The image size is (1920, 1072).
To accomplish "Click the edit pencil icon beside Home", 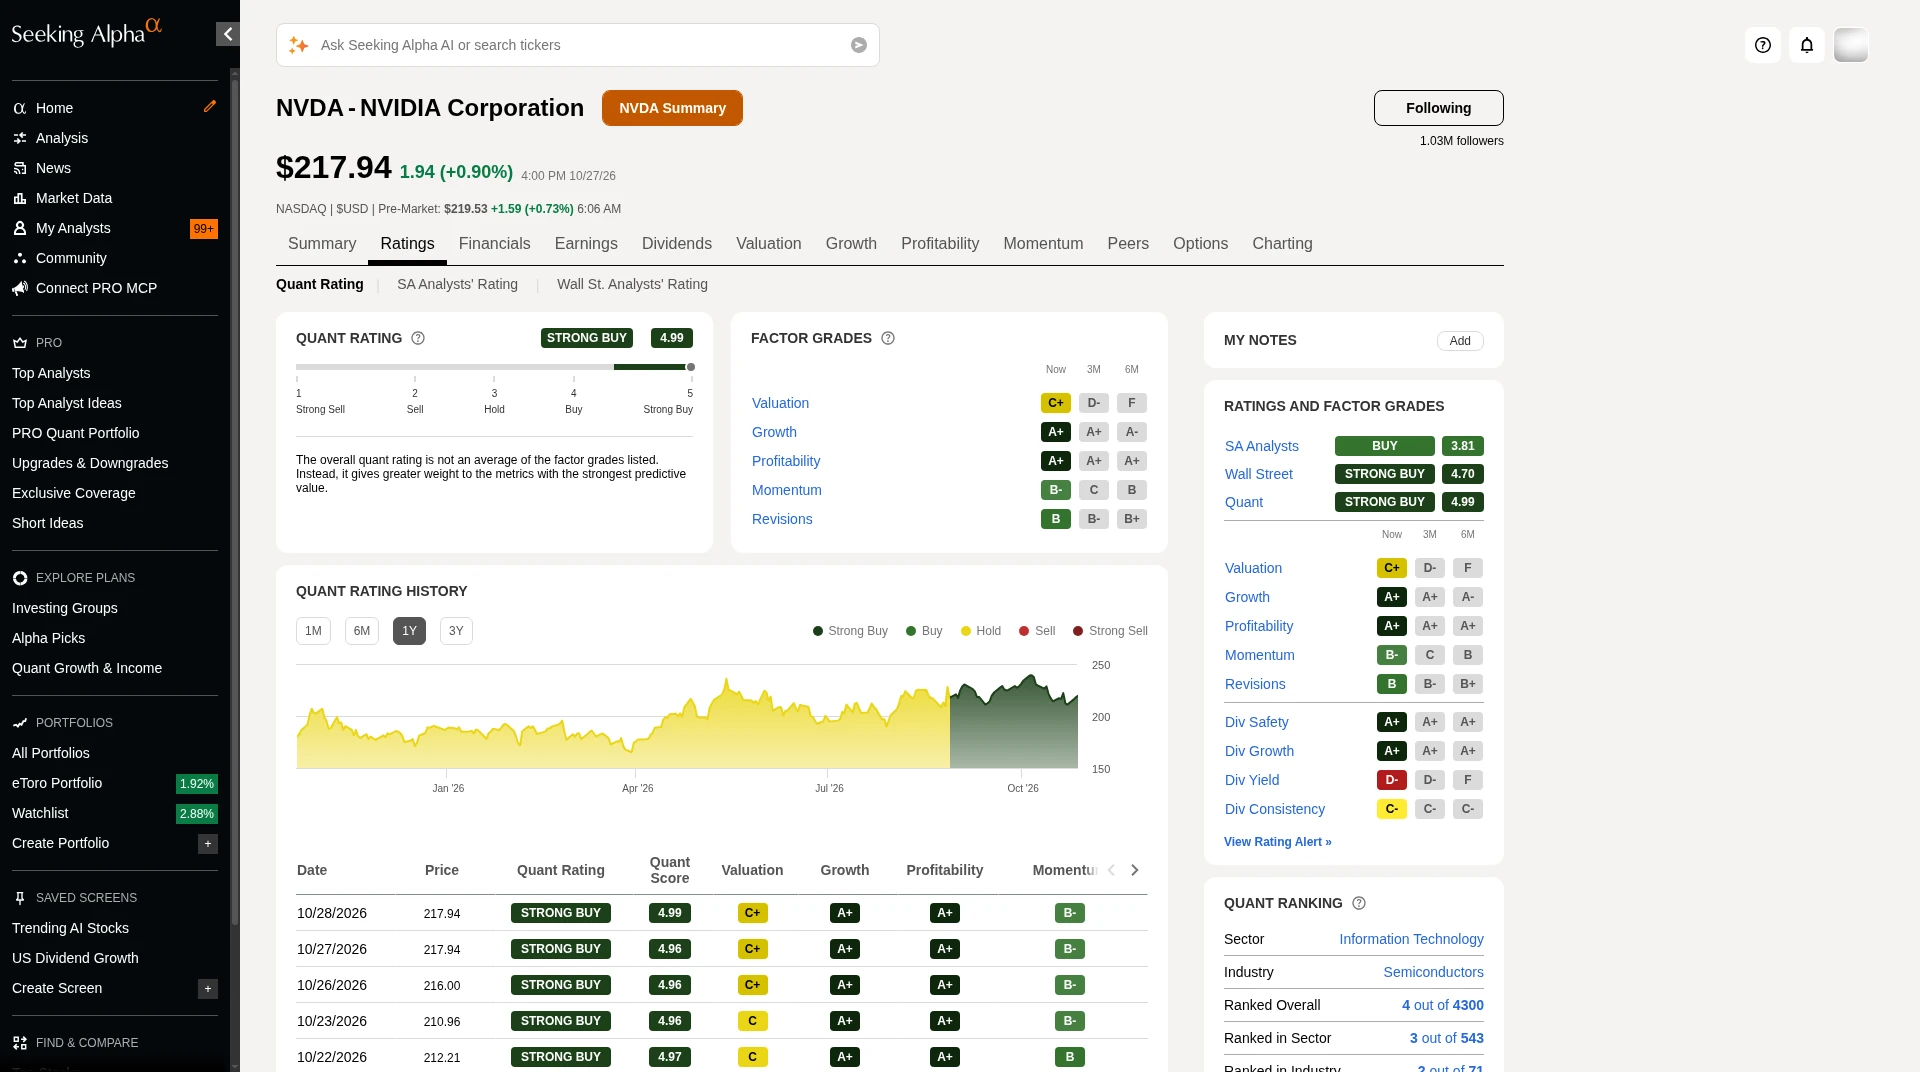I will [210, 106].
